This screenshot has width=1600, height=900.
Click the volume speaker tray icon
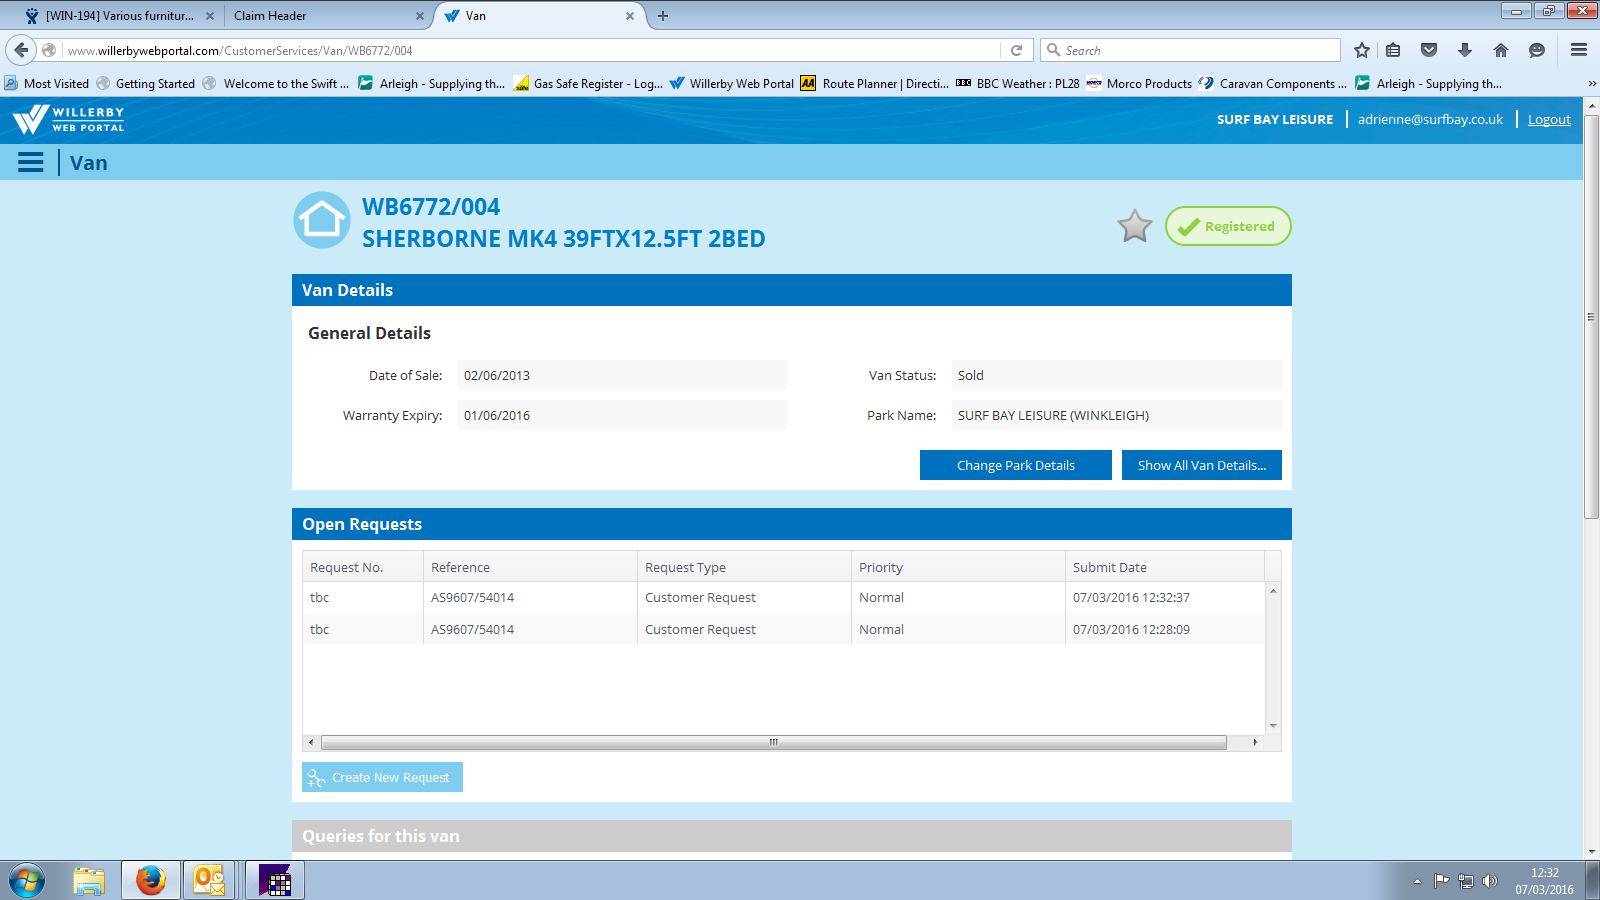click(x=1490, y=881)
